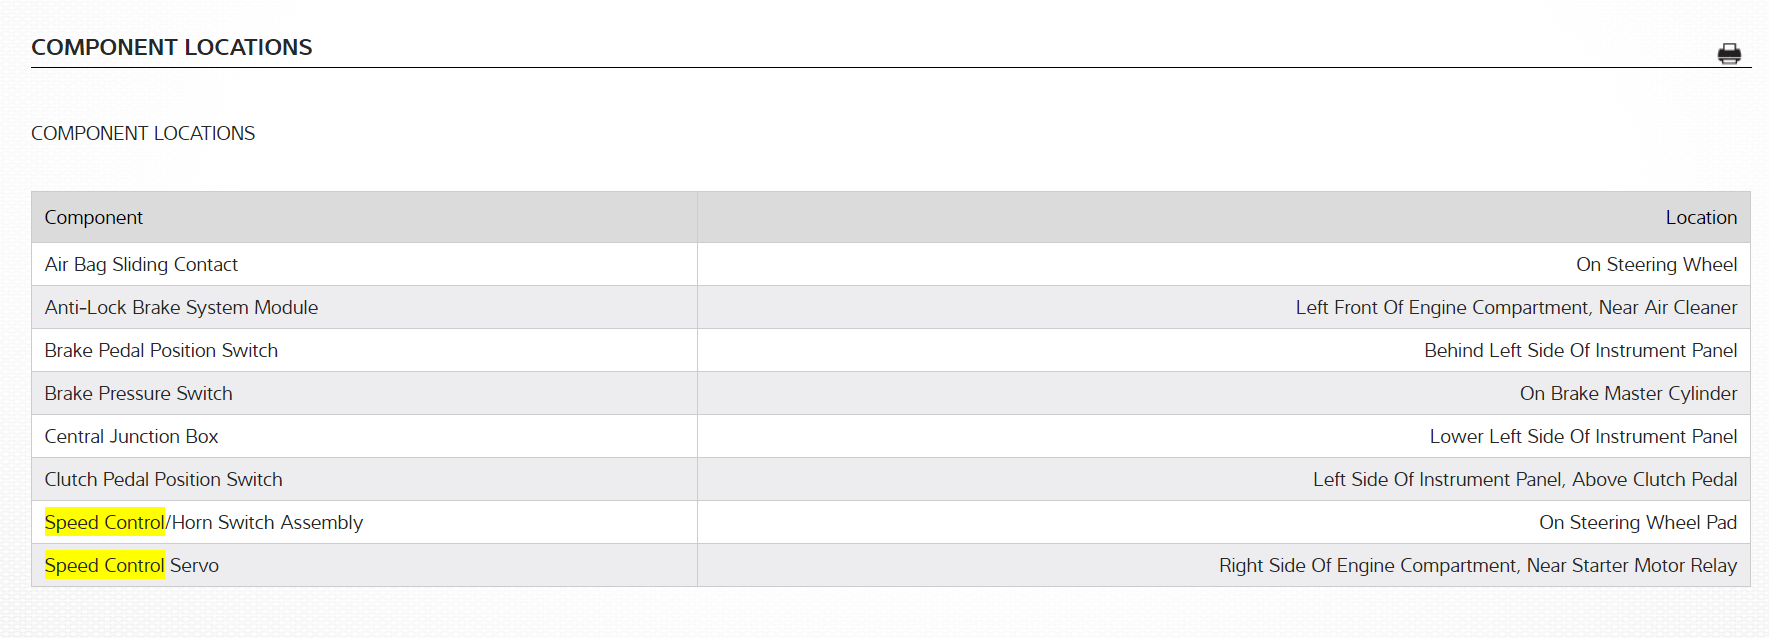Click the location mentioning Near Air Cleaner
This screenshot has width=1769, height=638.
(x=1516, y=308)
